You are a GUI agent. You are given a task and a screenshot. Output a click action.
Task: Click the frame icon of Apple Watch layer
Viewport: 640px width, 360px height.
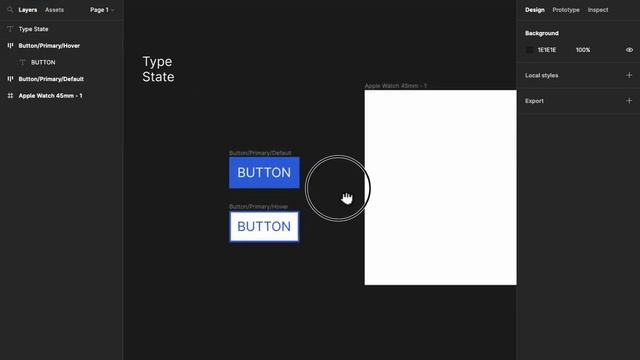coord(10,96)
